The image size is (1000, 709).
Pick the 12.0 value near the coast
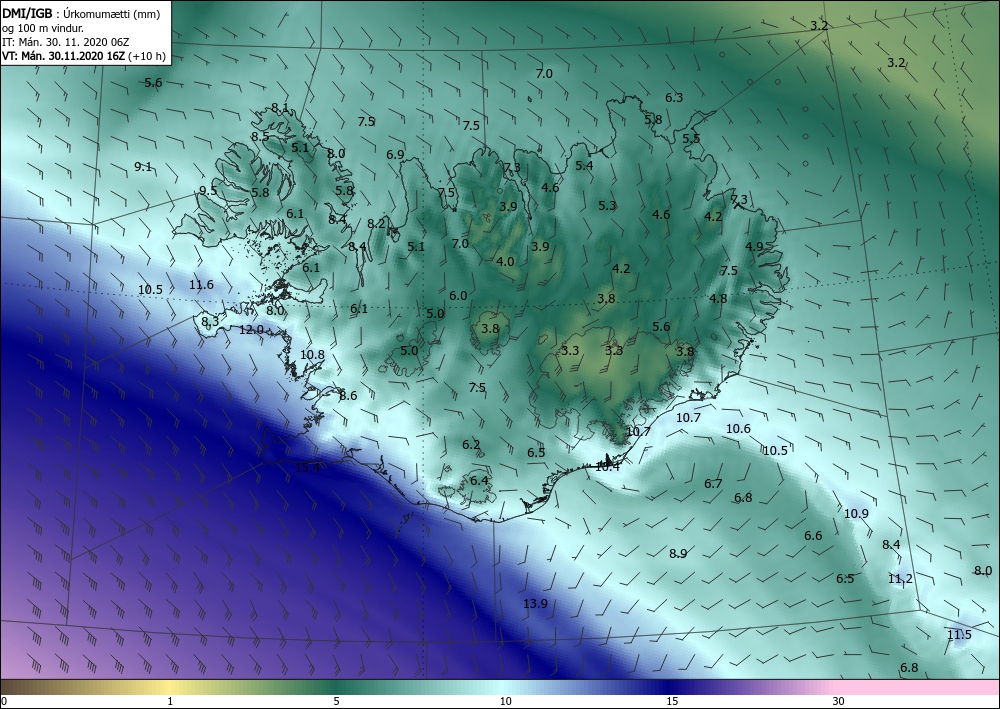point(251,330)
